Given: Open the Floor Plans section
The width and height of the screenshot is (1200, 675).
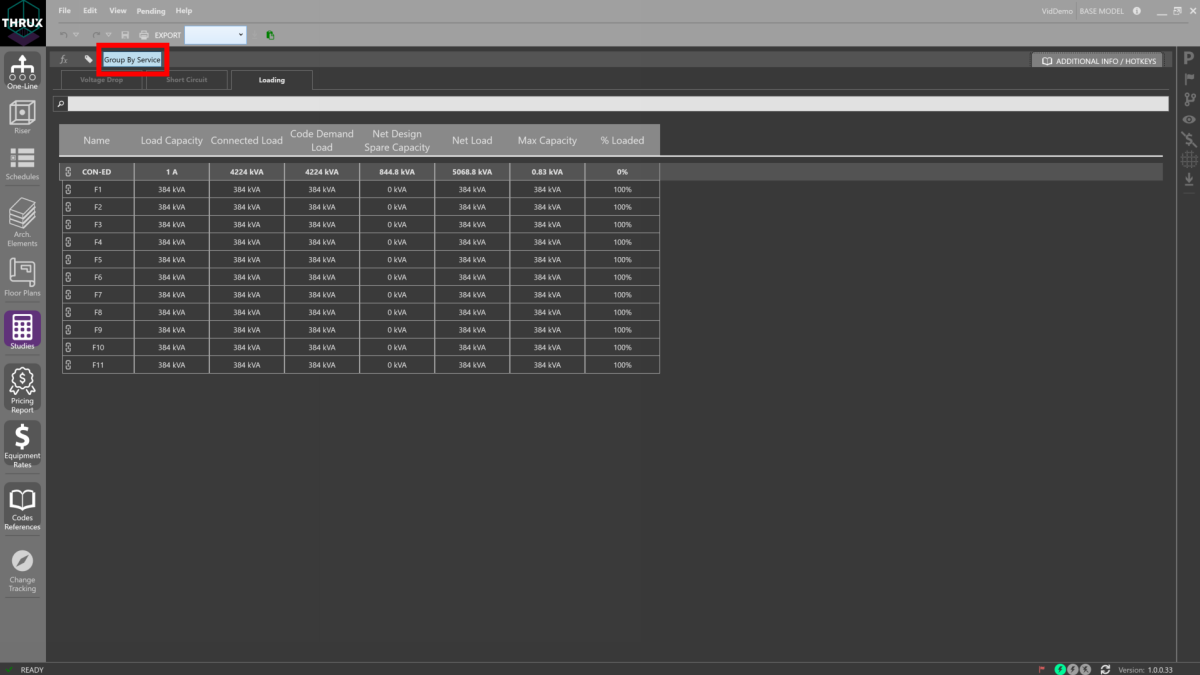Looking at the screenshot, I should pyautogui.click(x=22, y=277).
